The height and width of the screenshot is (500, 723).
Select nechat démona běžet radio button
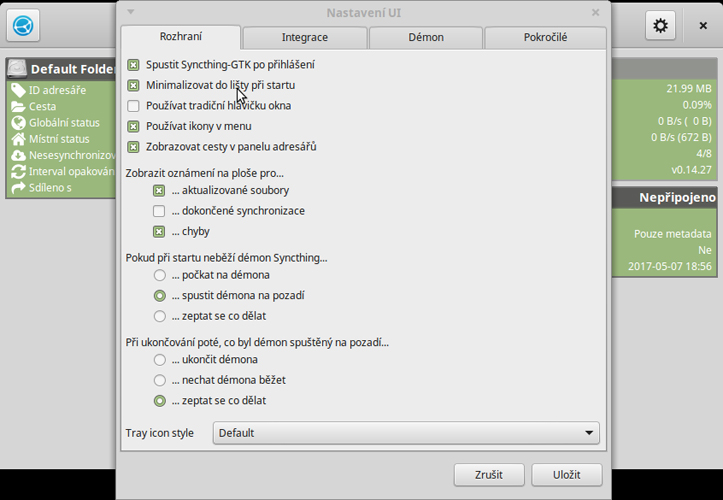[x=160, y=381]
